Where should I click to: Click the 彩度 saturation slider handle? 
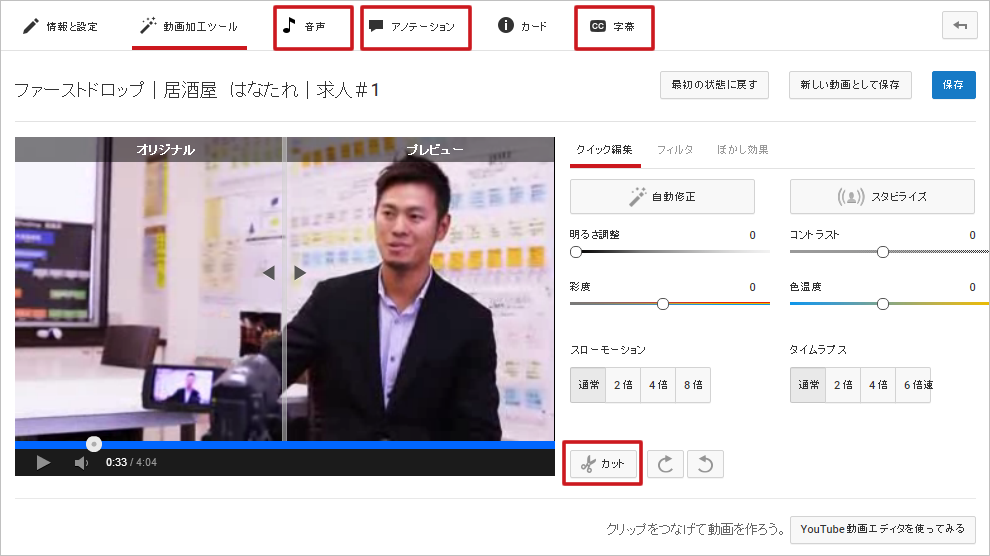[x=663, y=304]
